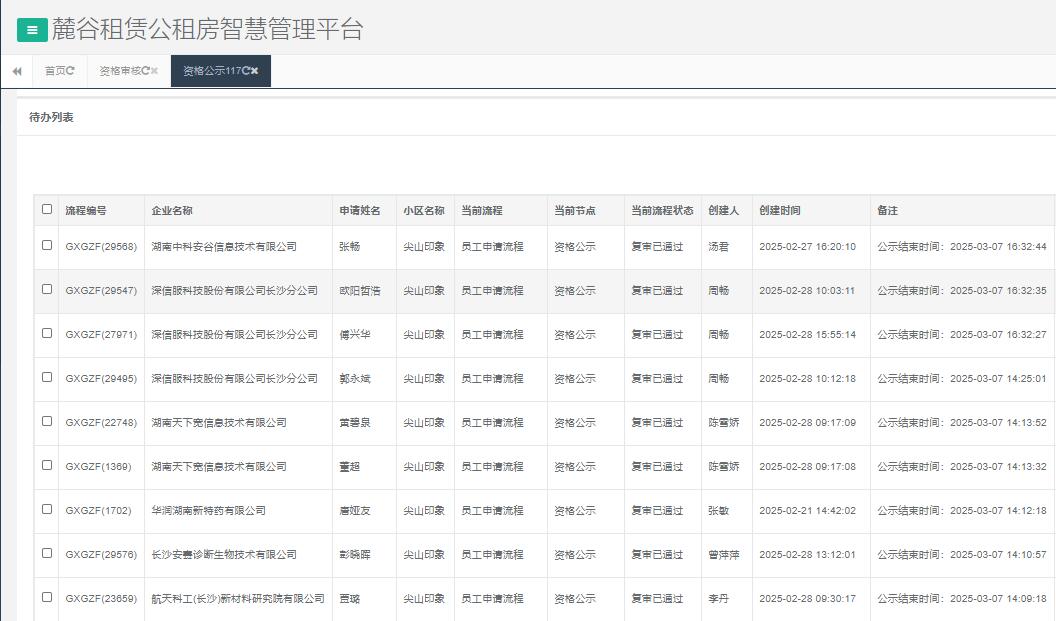This screenshot has width=1056, height=621.
Task: Sort by 创建时间 column header
Action: pos(779,211)
